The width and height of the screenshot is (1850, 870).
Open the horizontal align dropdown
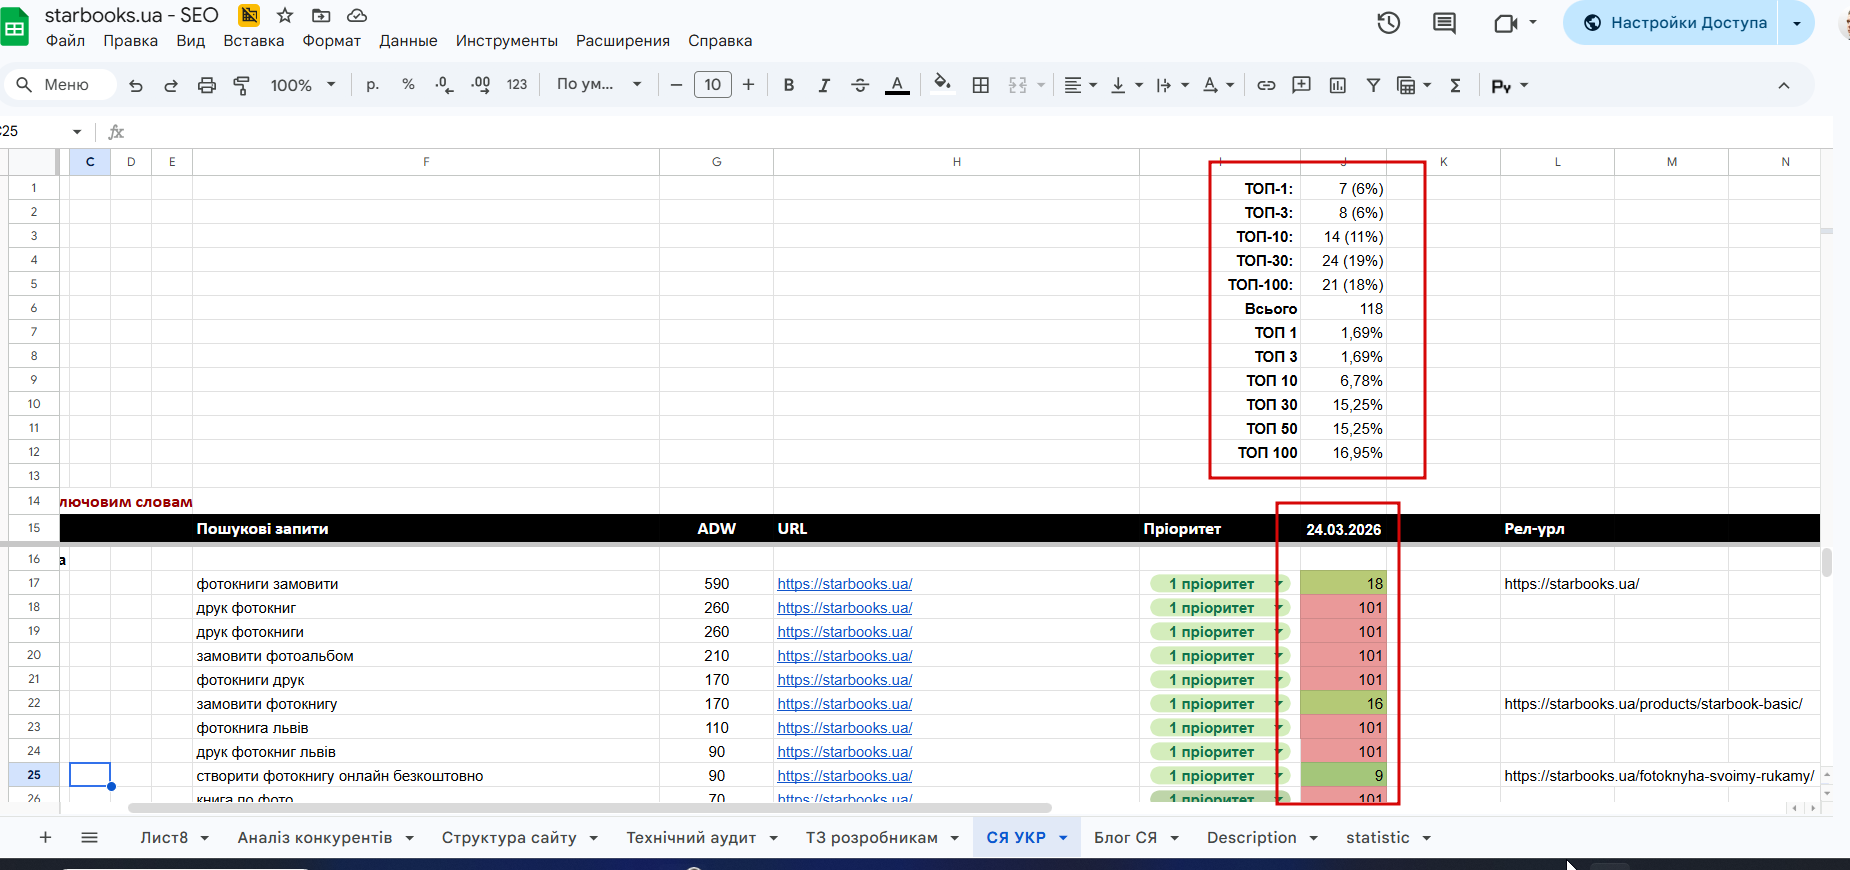click(x=1080, y=86)
